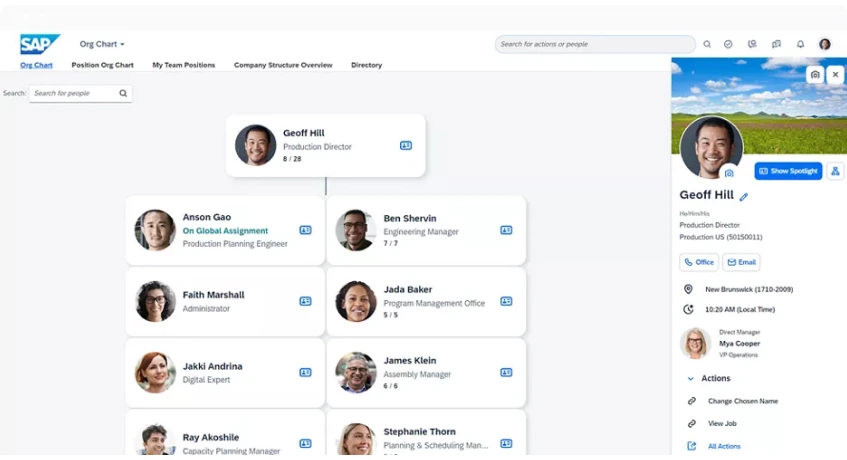This screenshot has width=847, height=460.
Task: Open Company Structure Overview tab
Action: pyautogui.click(x=283, y=65)
